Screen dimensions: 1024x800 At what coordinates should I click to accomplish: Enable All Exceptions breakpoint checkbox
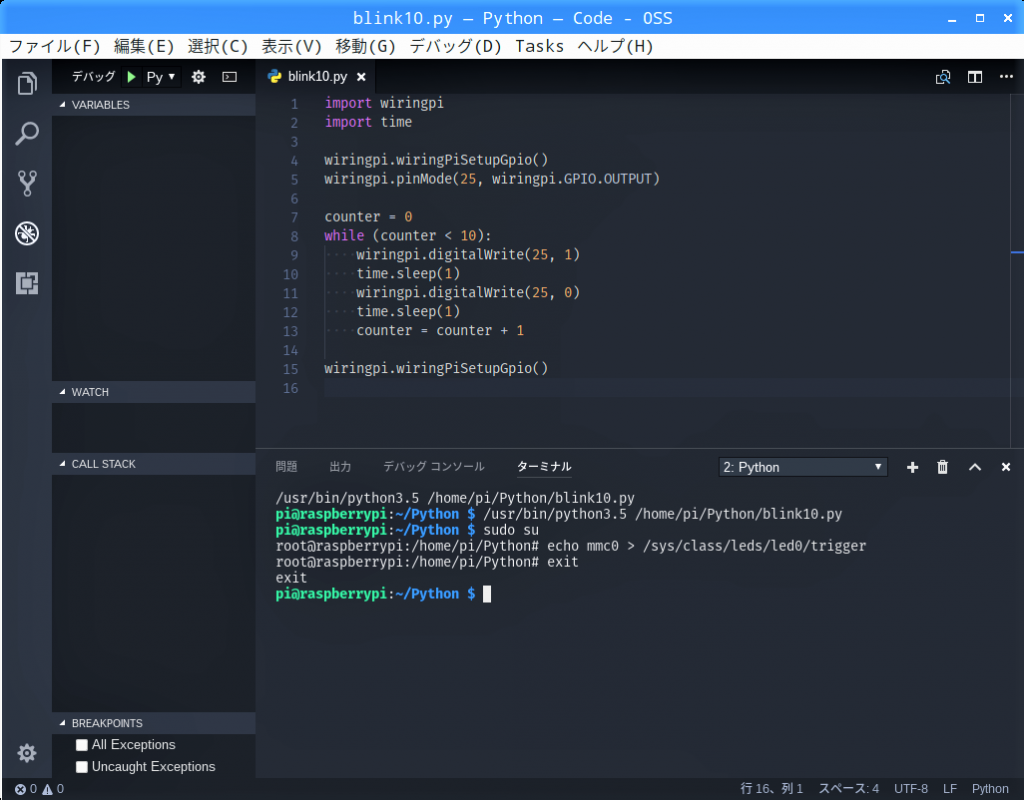82,745
